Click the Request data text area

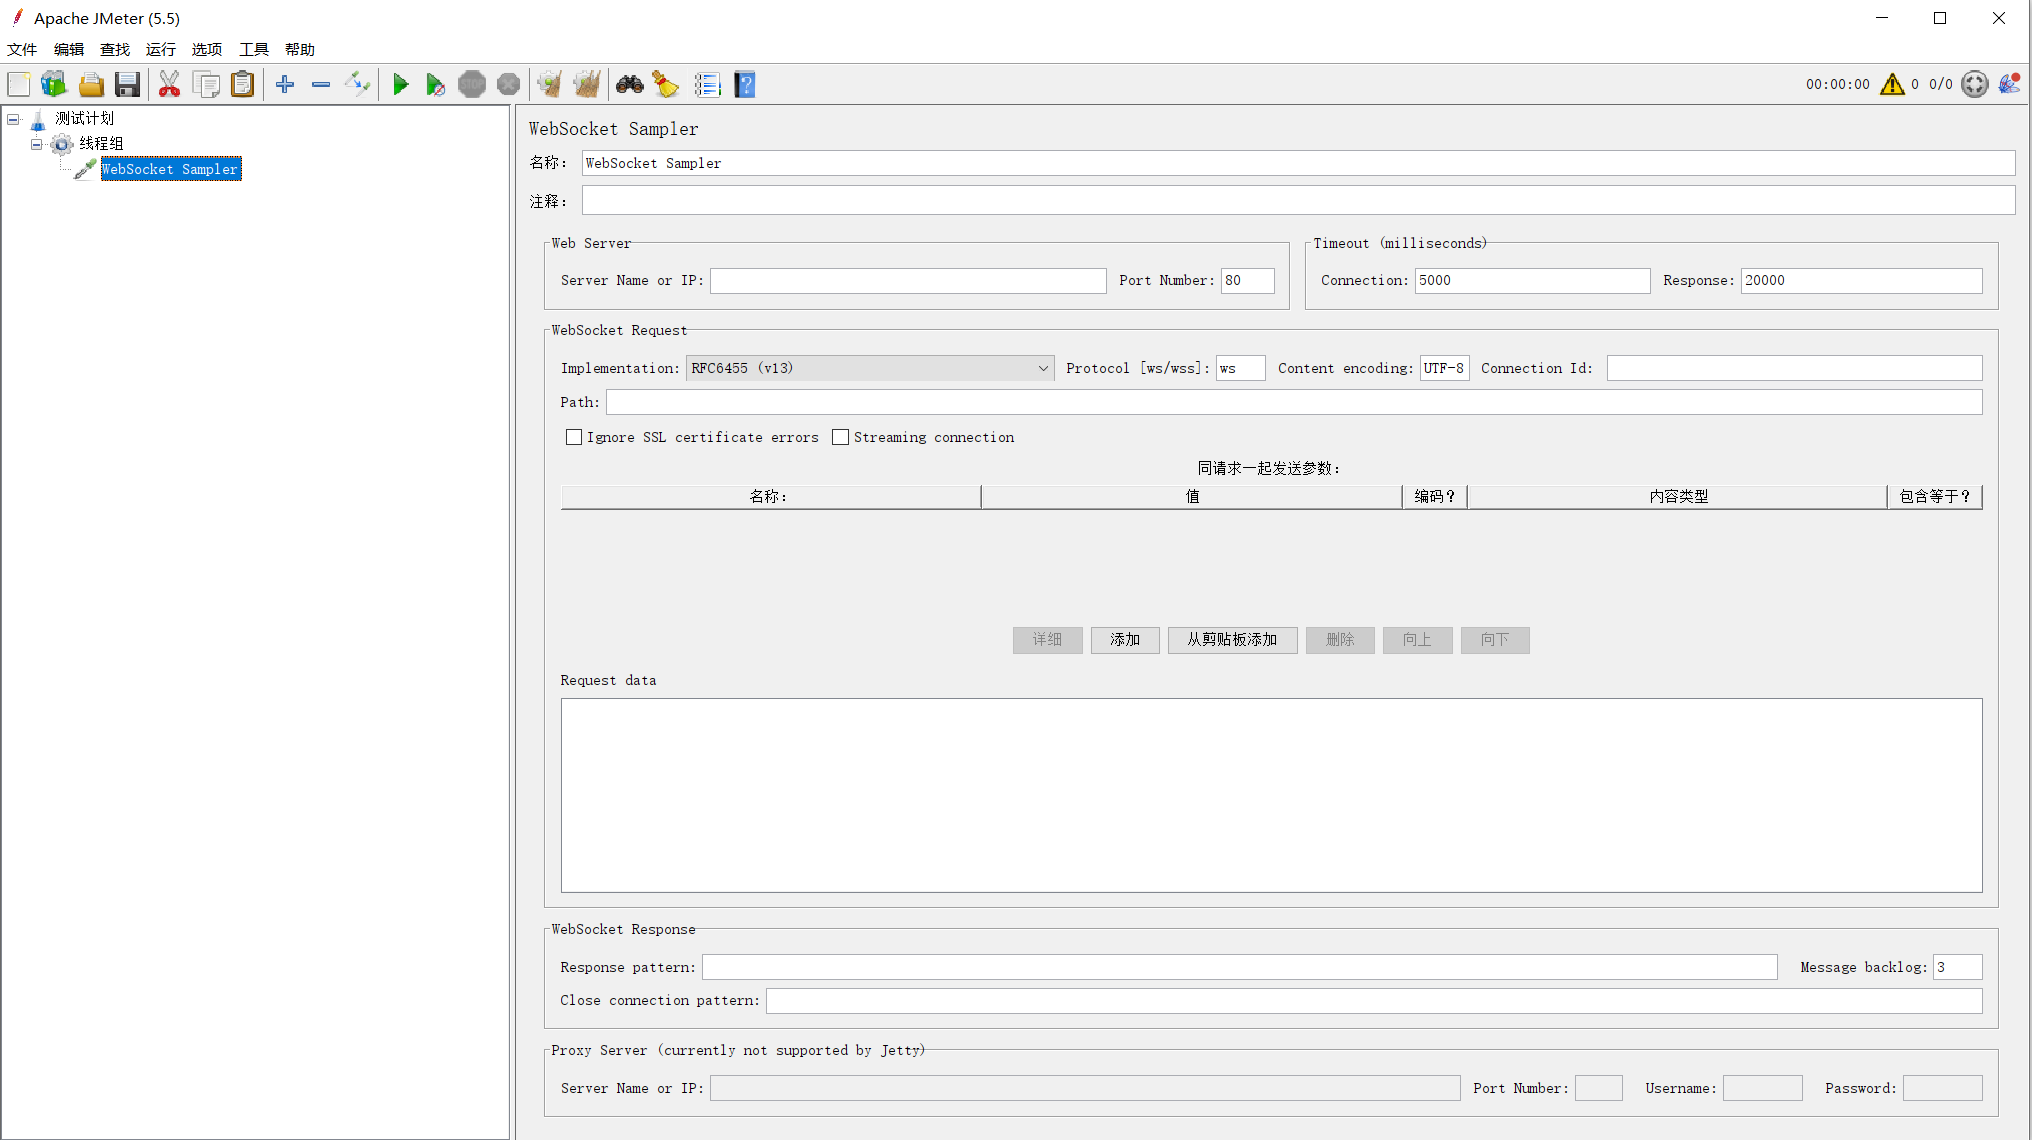pos(1270,795)
